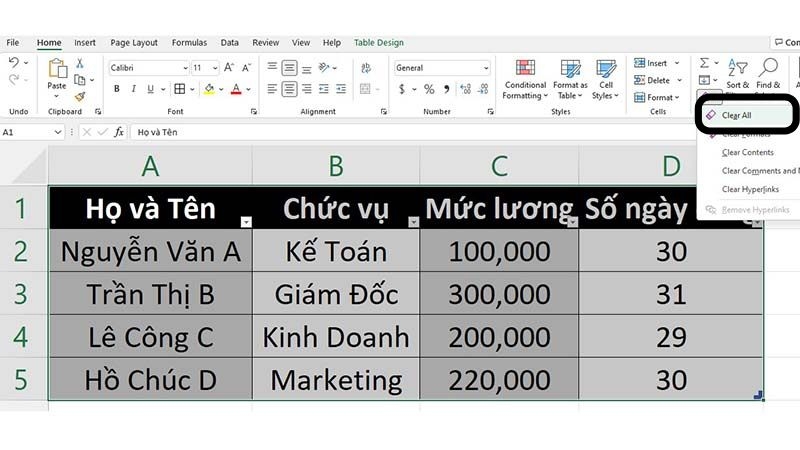This screenshot has width=800, height=450.
Task: Cut selection with the scissors icon
Action: tap(80, 63)
